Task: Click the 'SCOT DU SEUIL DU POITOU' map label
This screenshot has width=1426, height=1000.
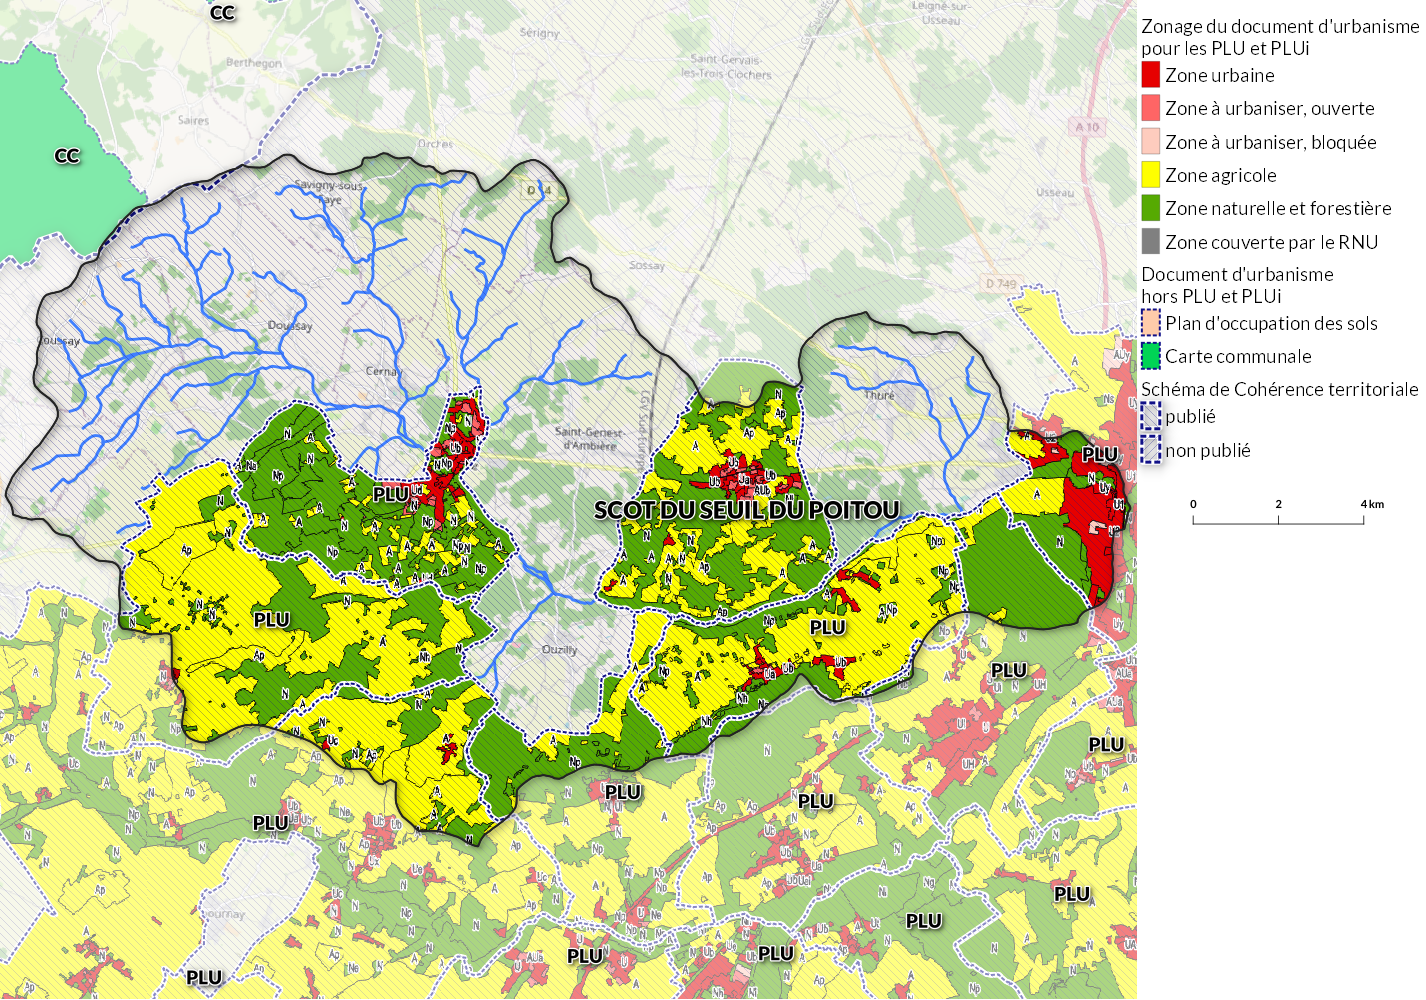Action: 747,510
